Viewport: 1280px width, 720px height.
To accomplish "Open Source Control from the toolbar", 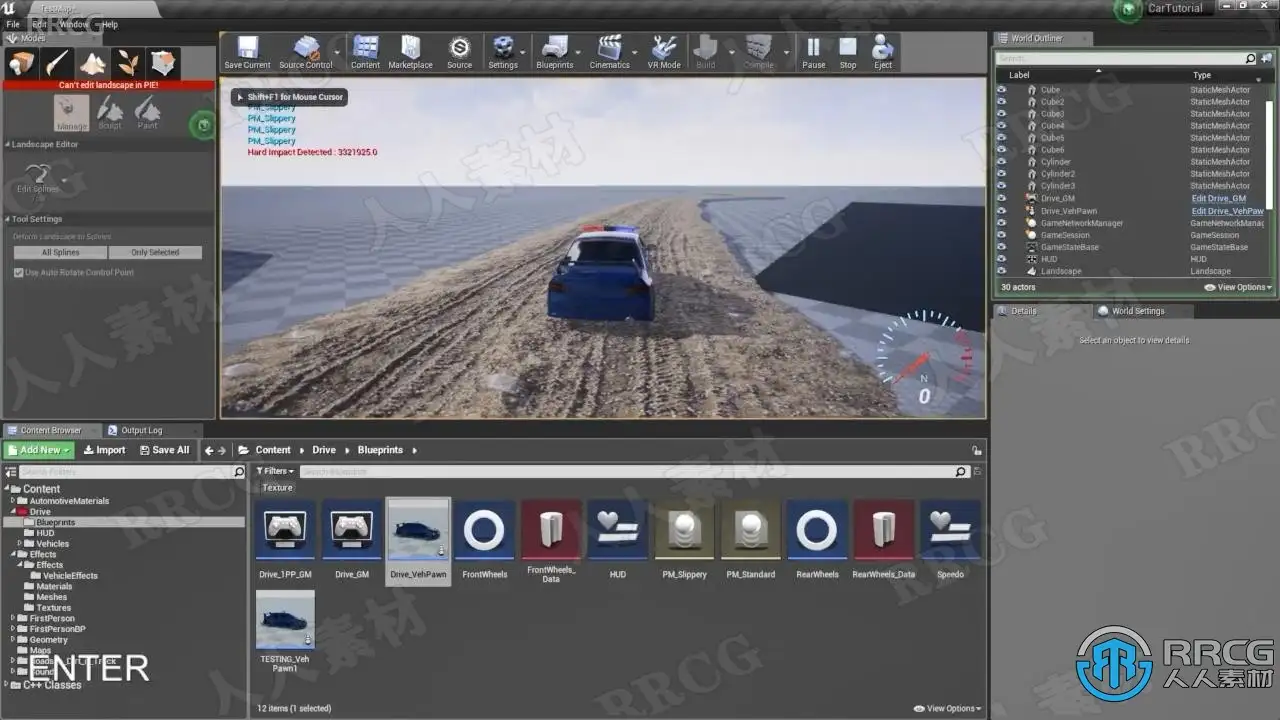I will click(x=305, y=52).
